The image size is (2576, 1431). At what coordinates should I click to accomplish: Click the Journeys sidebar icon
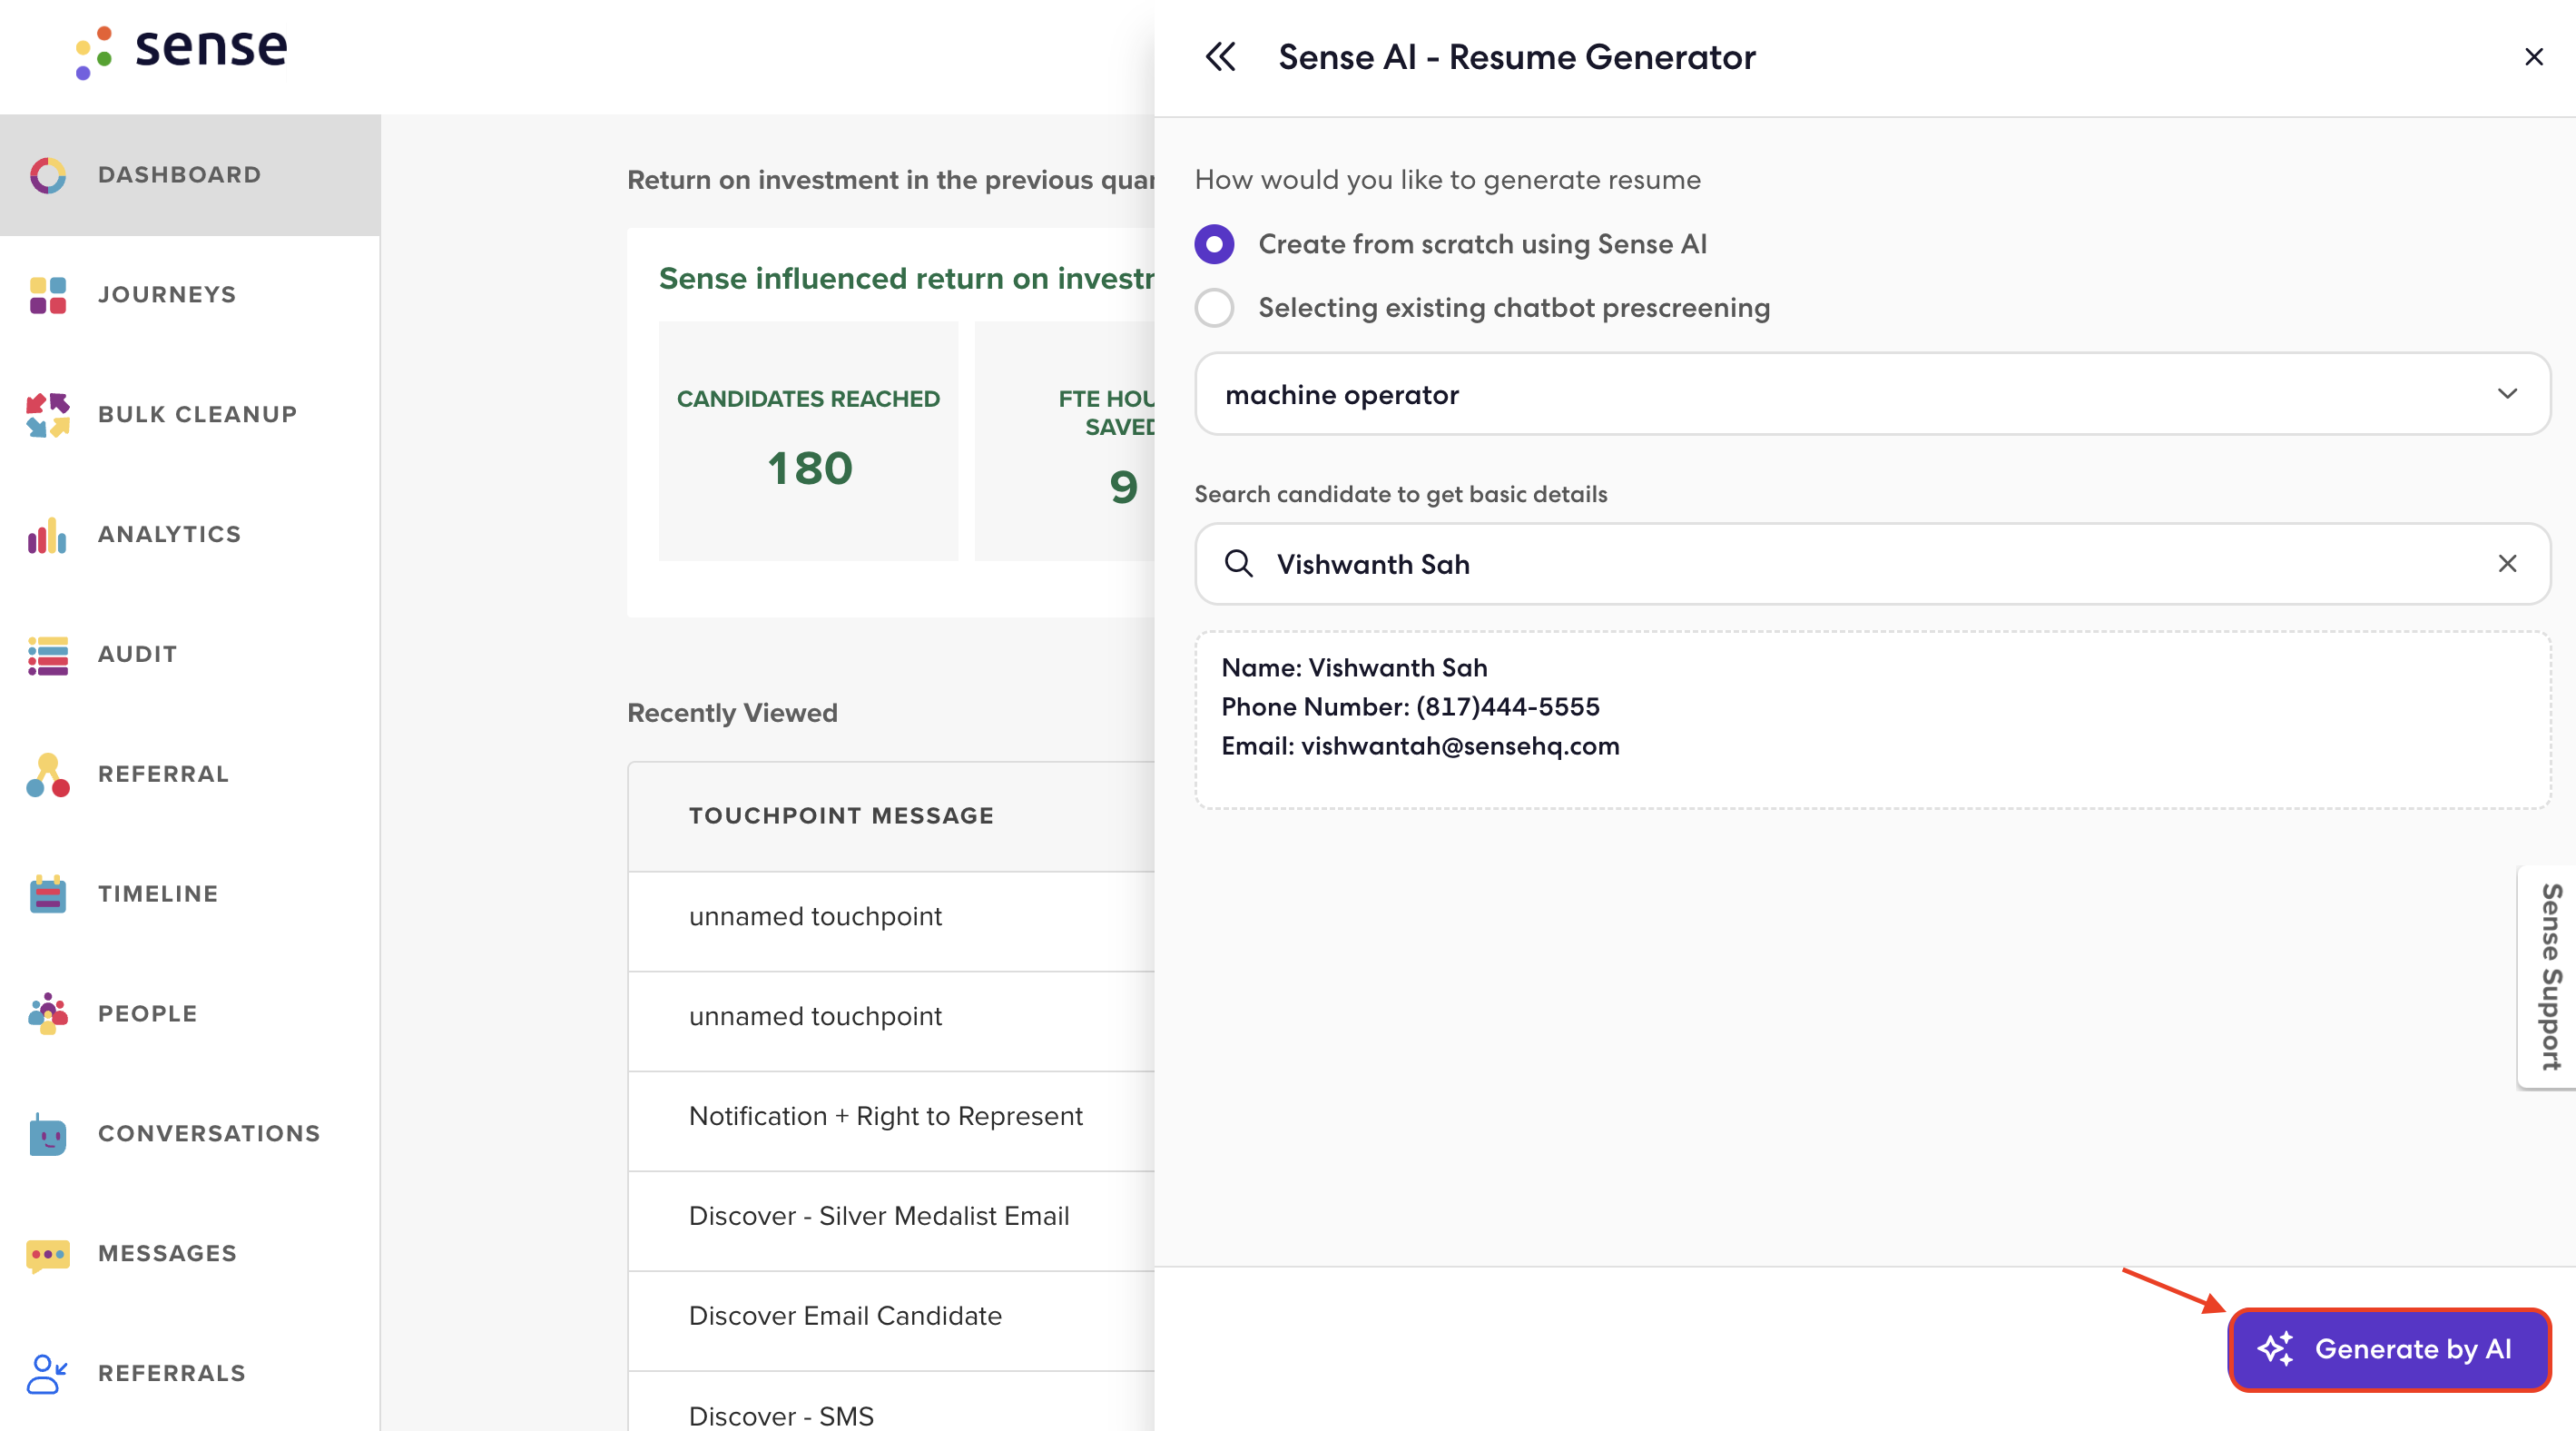(48, 295)
